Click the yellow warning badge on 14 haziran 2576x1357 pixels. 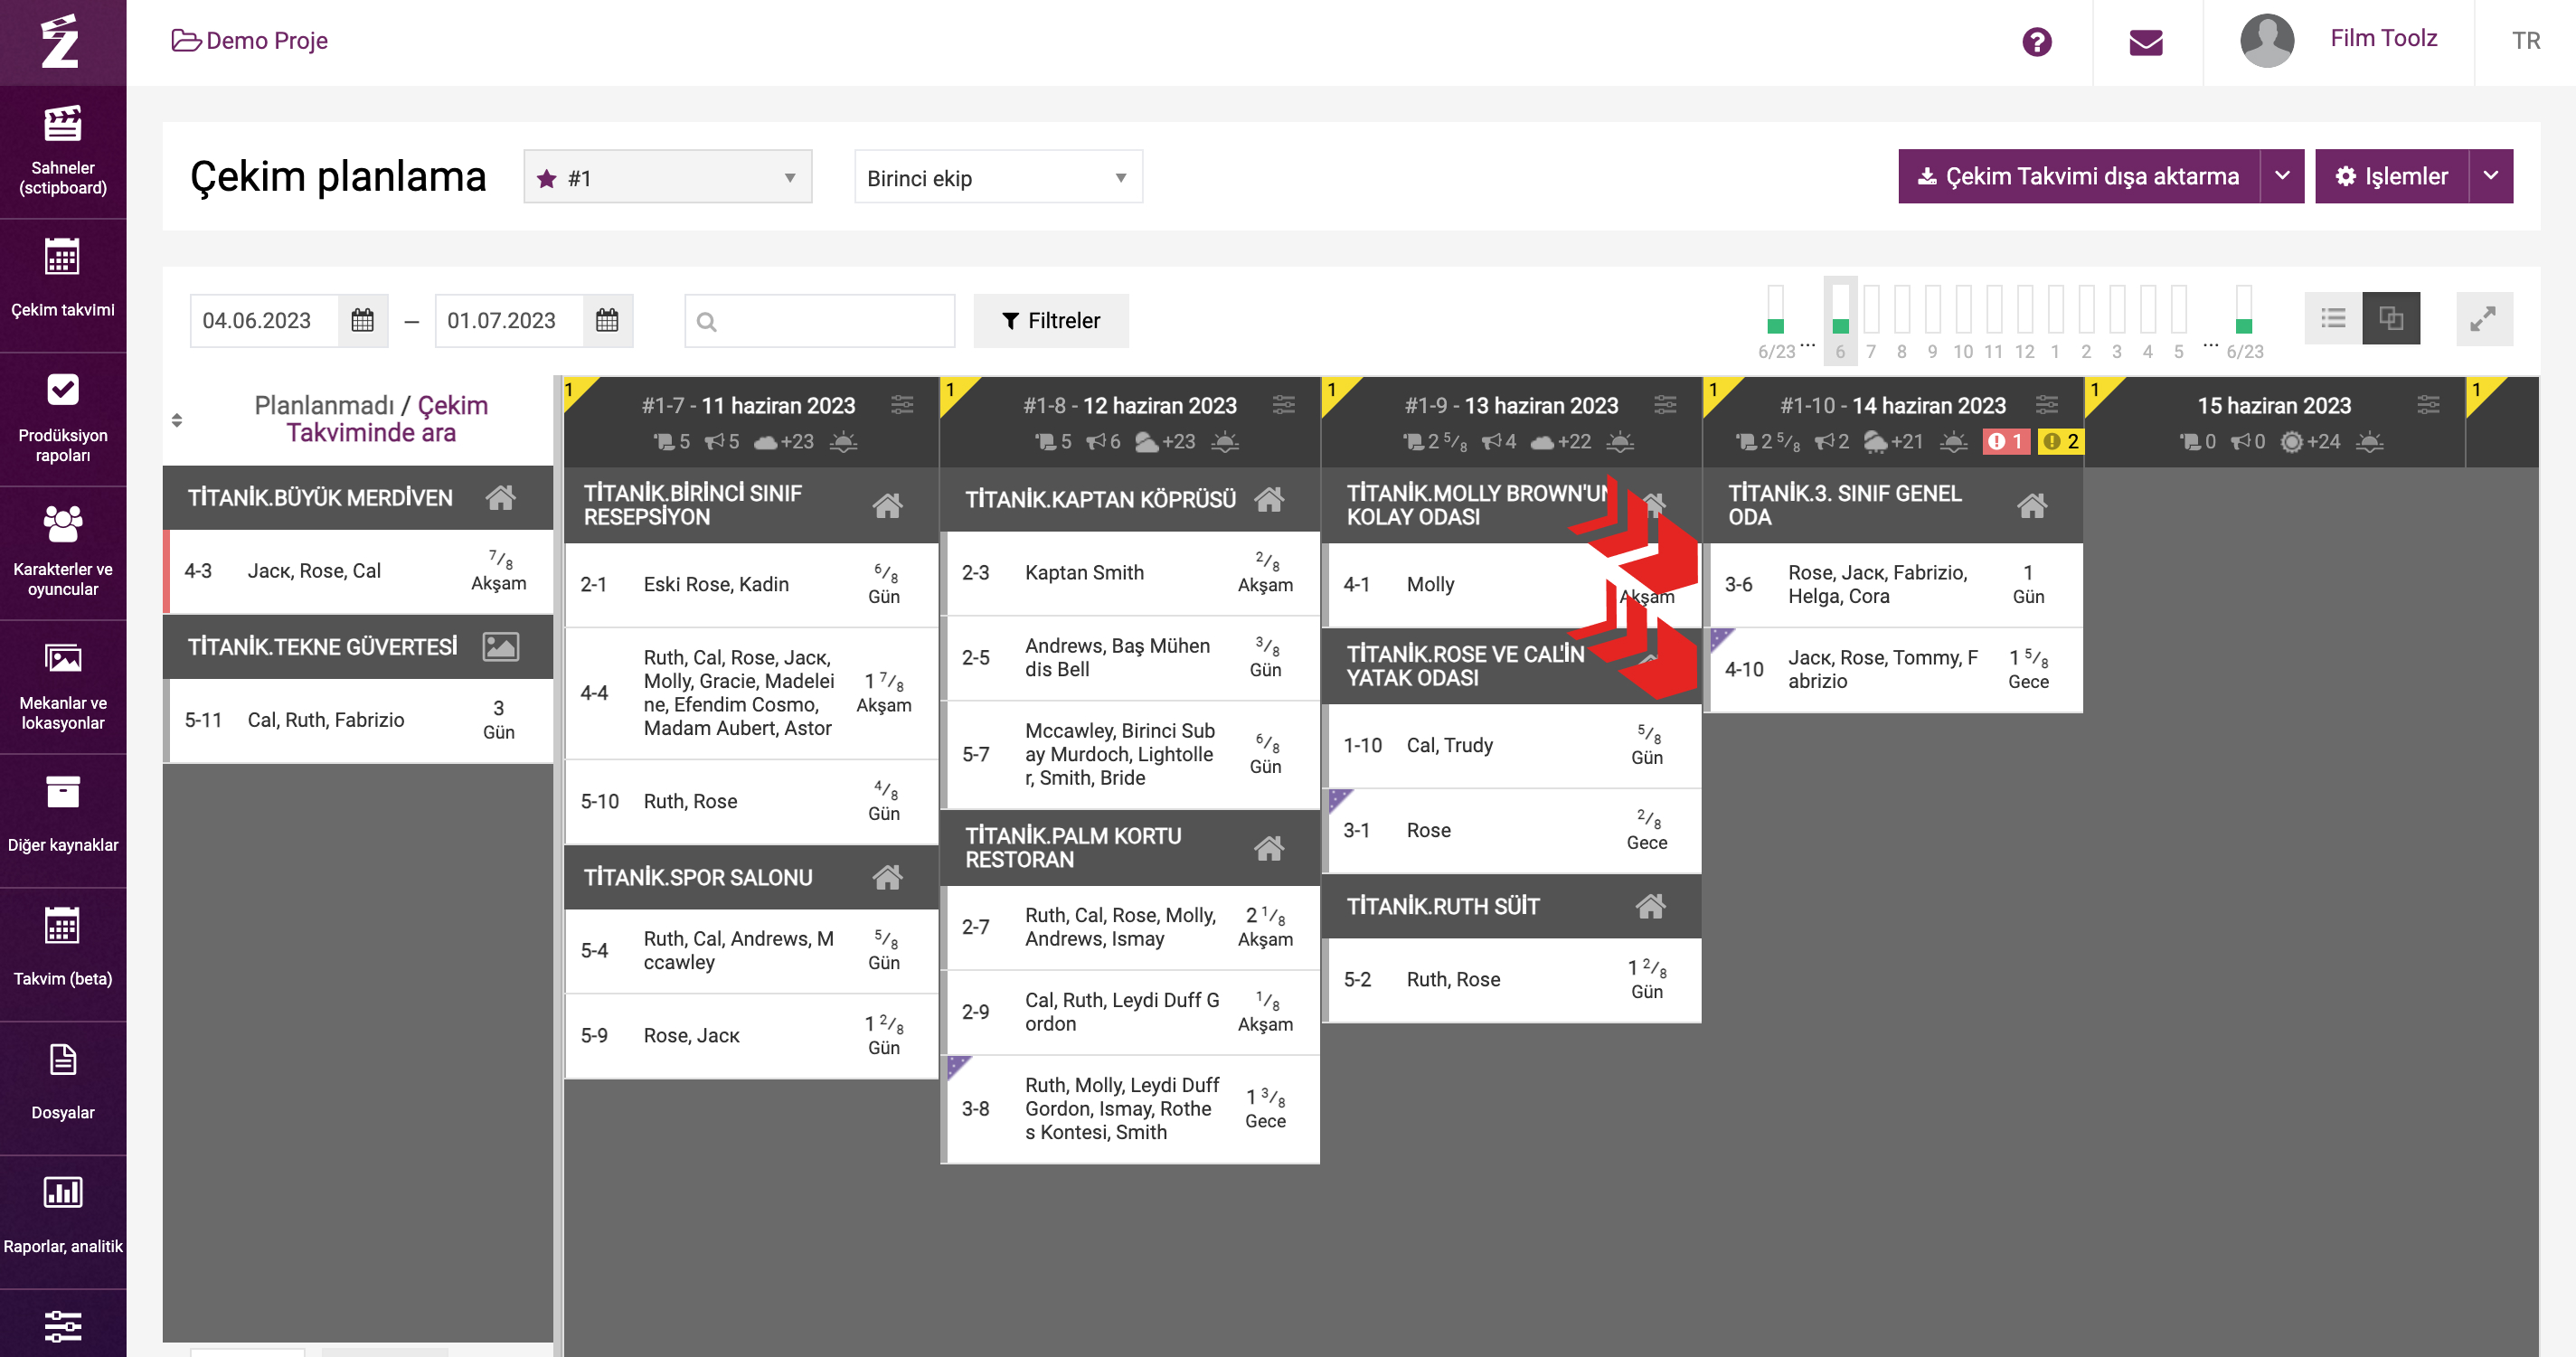[x=2060, y=441]
